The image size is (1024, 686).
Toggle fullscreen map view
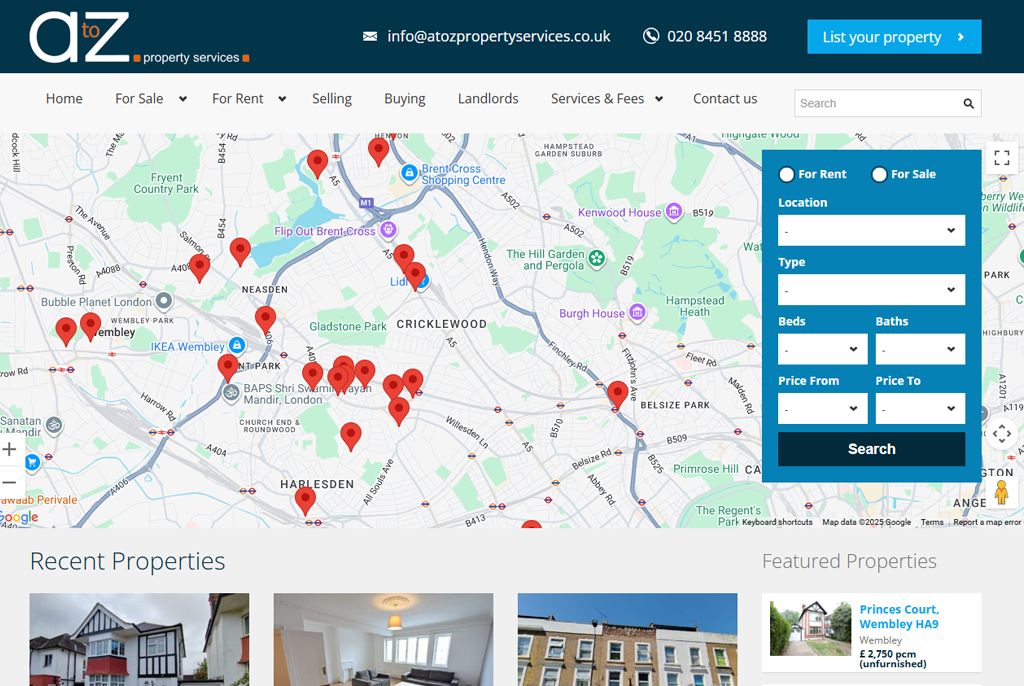point(1002,157)
